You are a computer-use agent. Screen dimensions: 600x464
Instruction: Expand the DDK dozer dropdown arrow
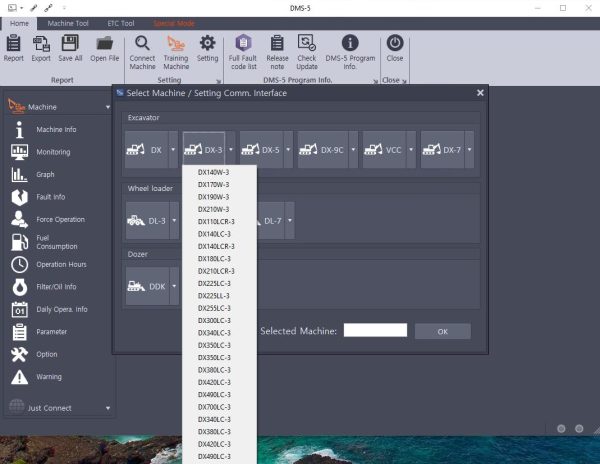[174, 287]
